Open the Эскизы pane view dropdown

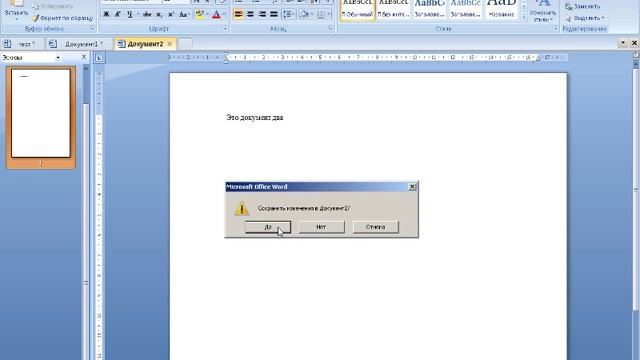pyautogui.click(x=58, y=58)
